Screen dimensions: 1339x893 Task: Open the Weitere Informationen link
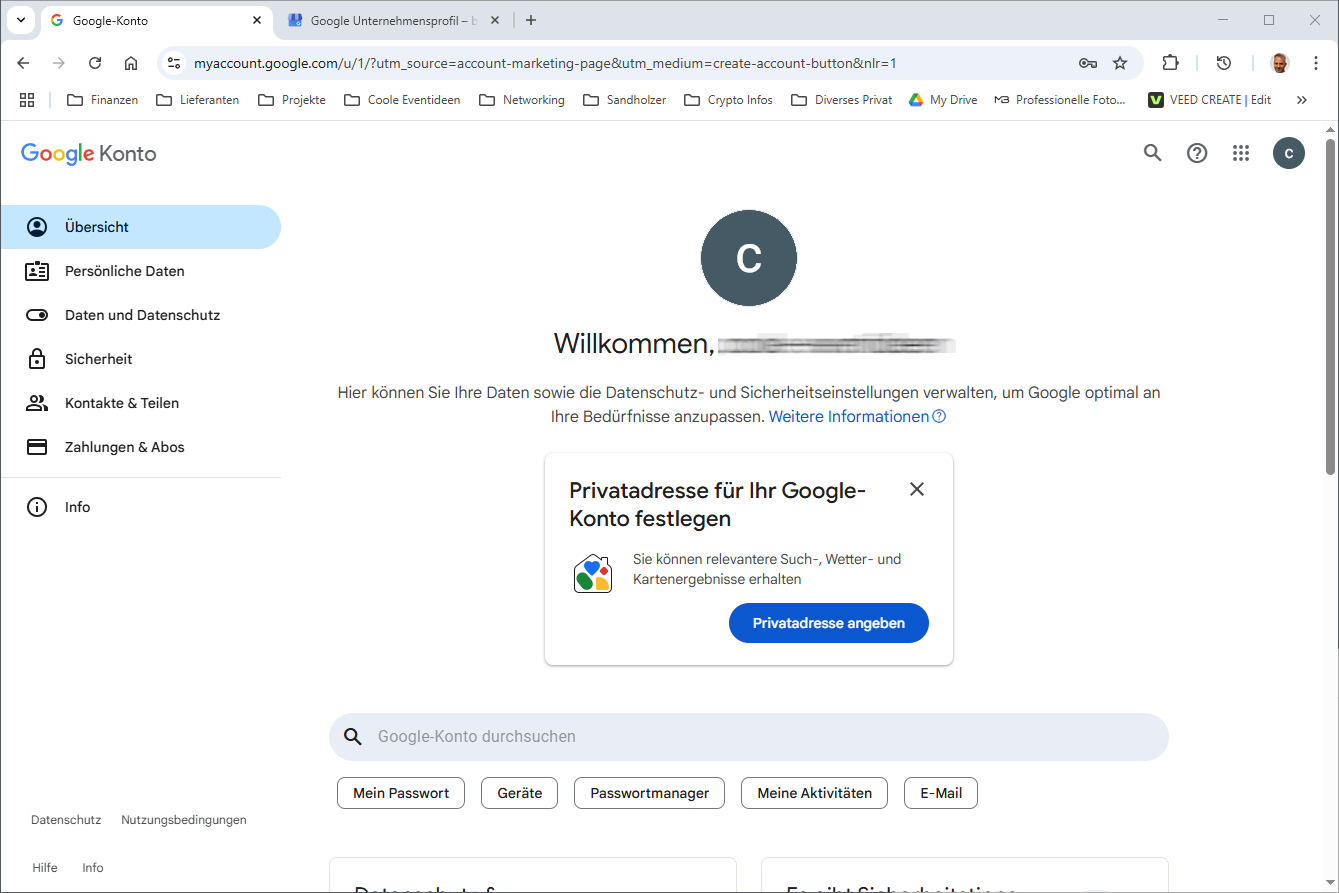click(x=849, y=417)
